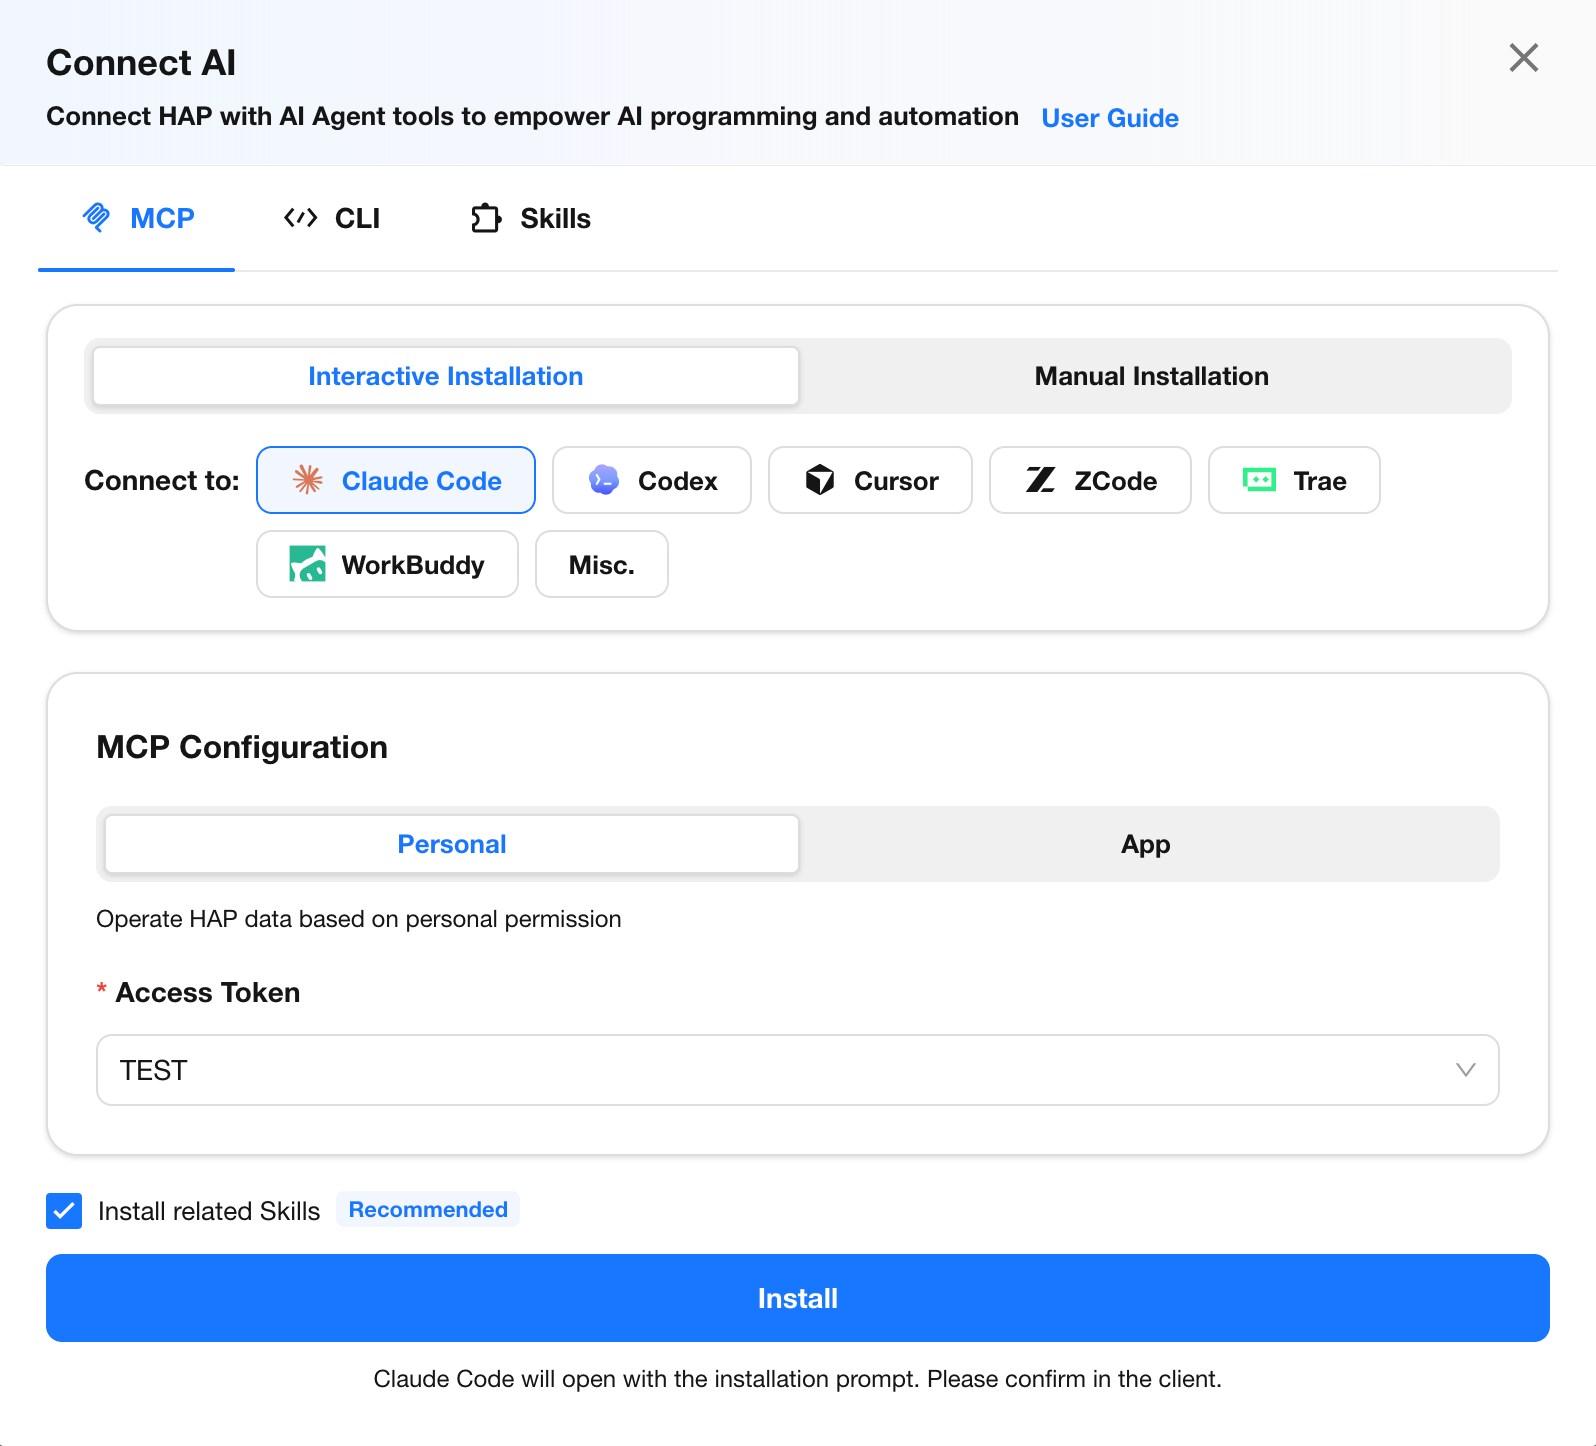The height and width of the screenshot is (1446, 1596).
Task: Choose Claude Code as connection target
Action: pos(396,480)
